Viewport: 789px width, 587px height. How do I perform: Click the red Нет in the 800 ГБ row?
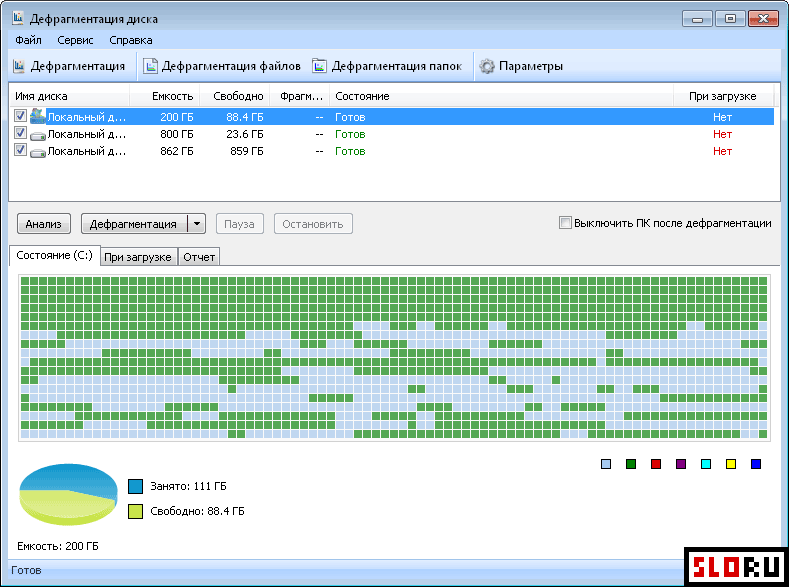point(722,134)
